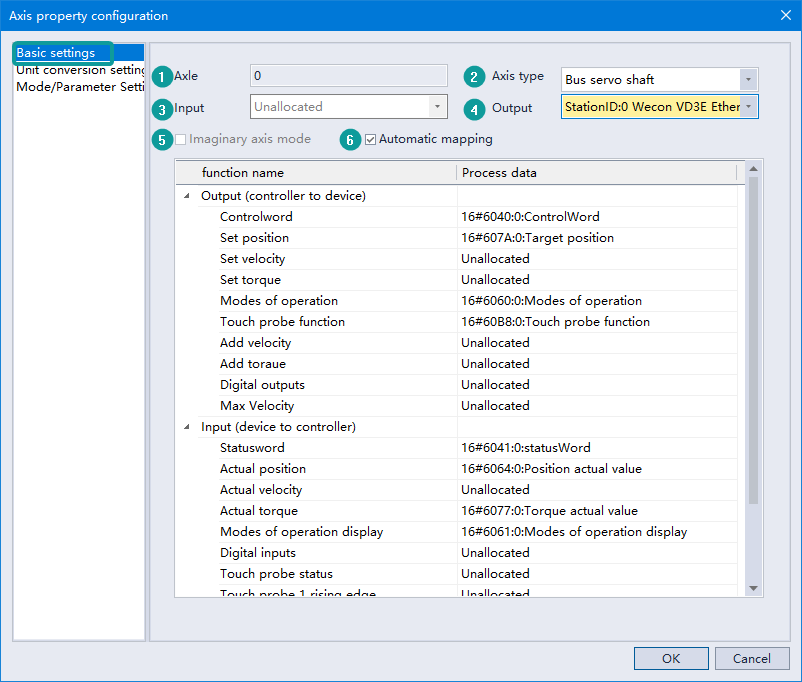
Task: Click the numbered badge 3 beside Input
Action: click(x=163, y=108)
